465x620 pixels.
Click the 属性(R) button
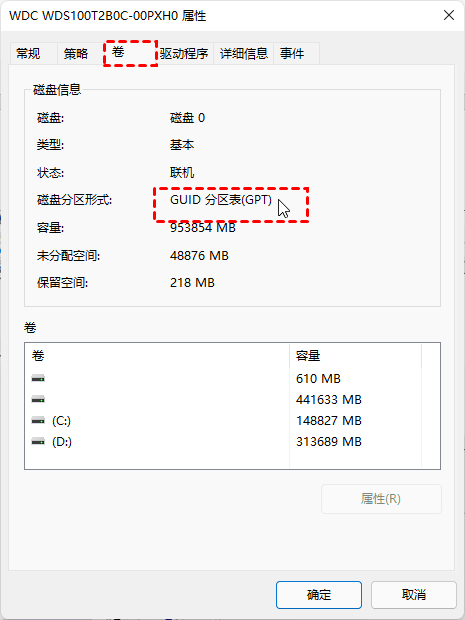click(x=381, y=499)
